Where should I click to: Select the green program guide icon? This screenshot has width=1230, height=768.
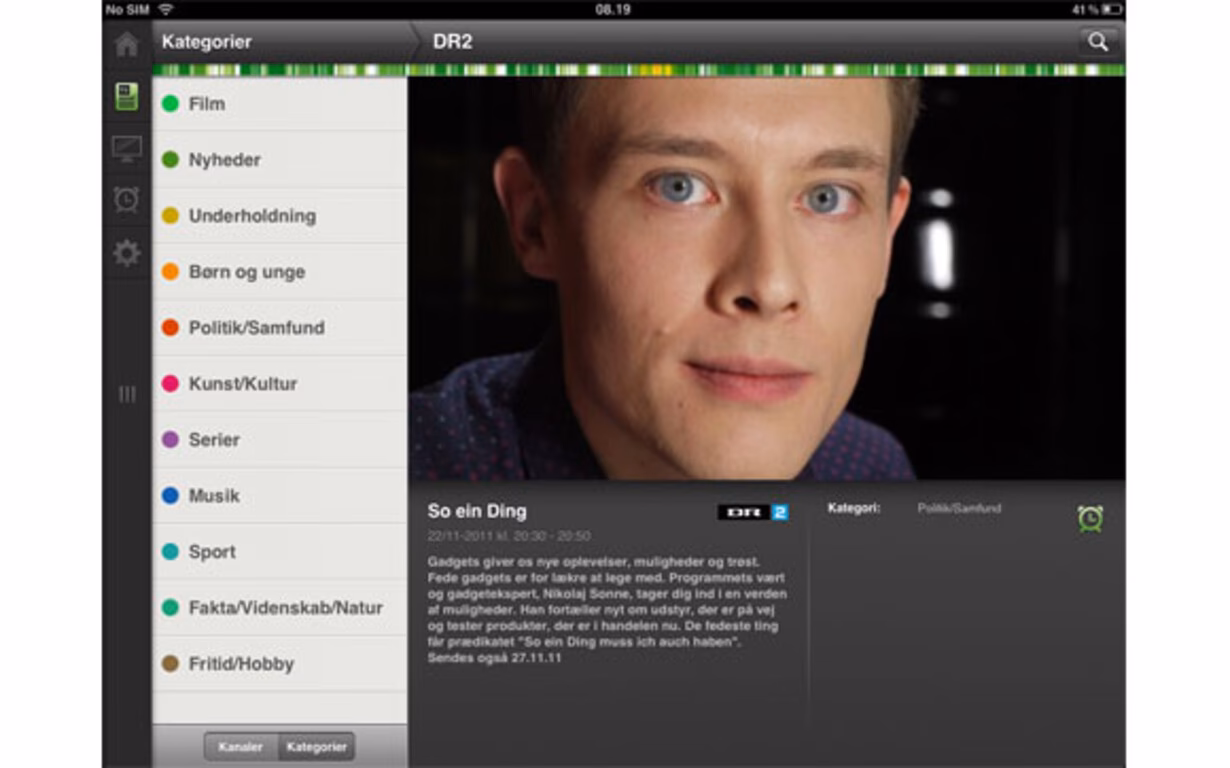pyautogui.click(x=126, y=96)
